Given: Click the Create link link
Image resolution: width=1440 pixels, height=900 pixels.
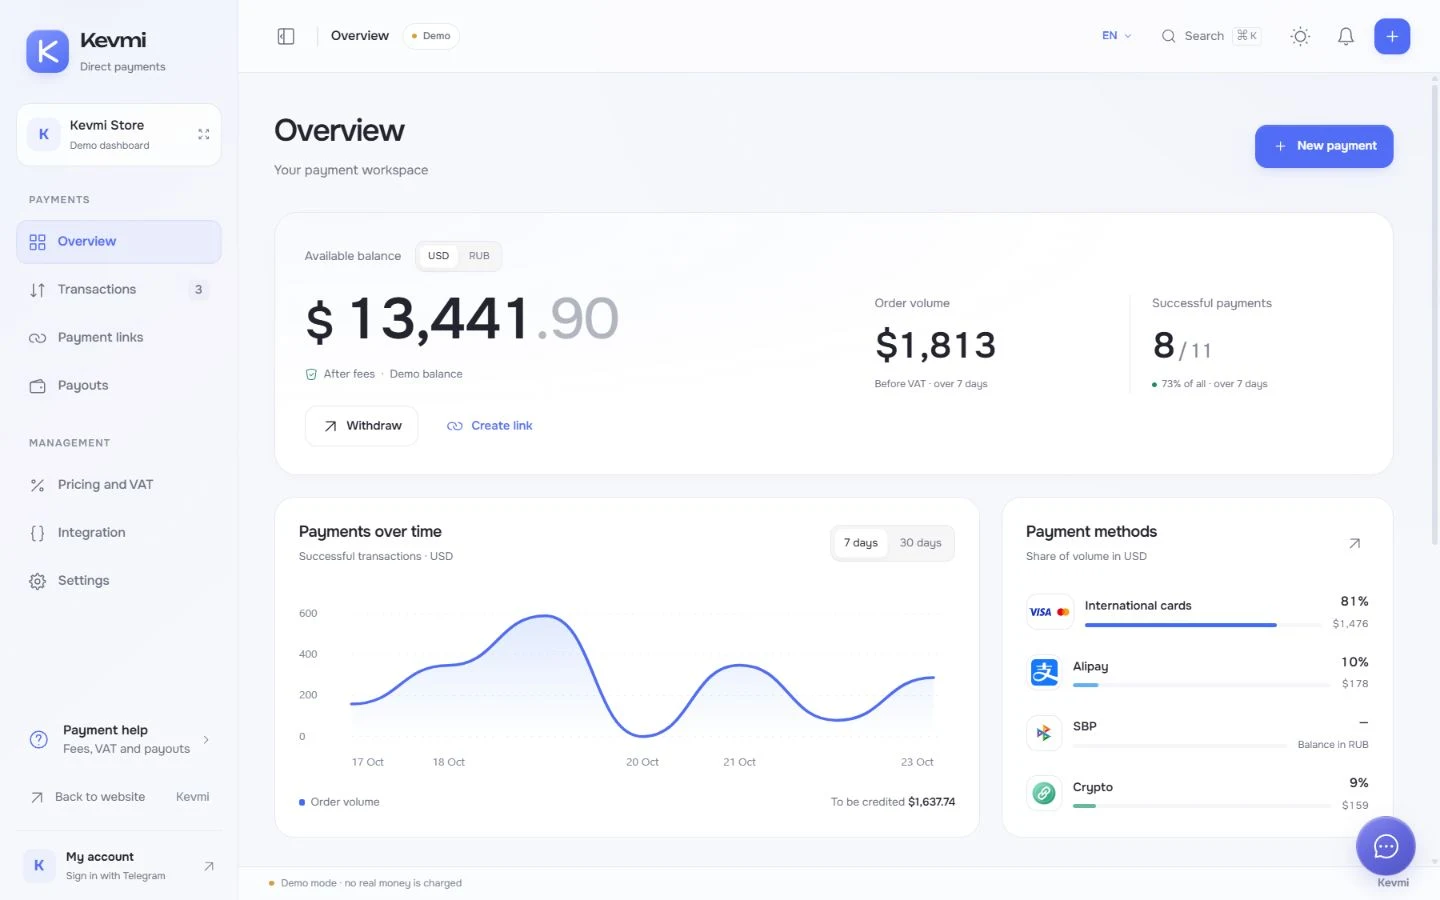Looking at the screenshot, I should (x=489, y=426).
